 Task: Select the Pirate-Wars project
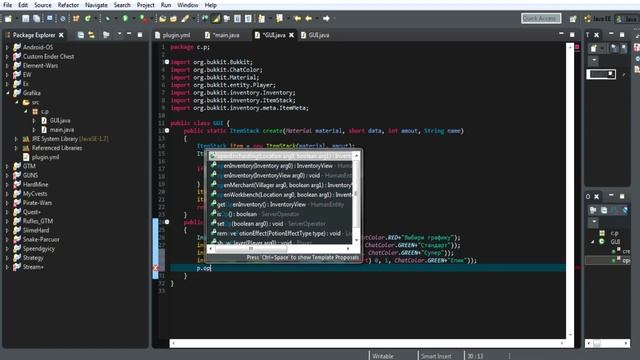[x=37, y=203]
